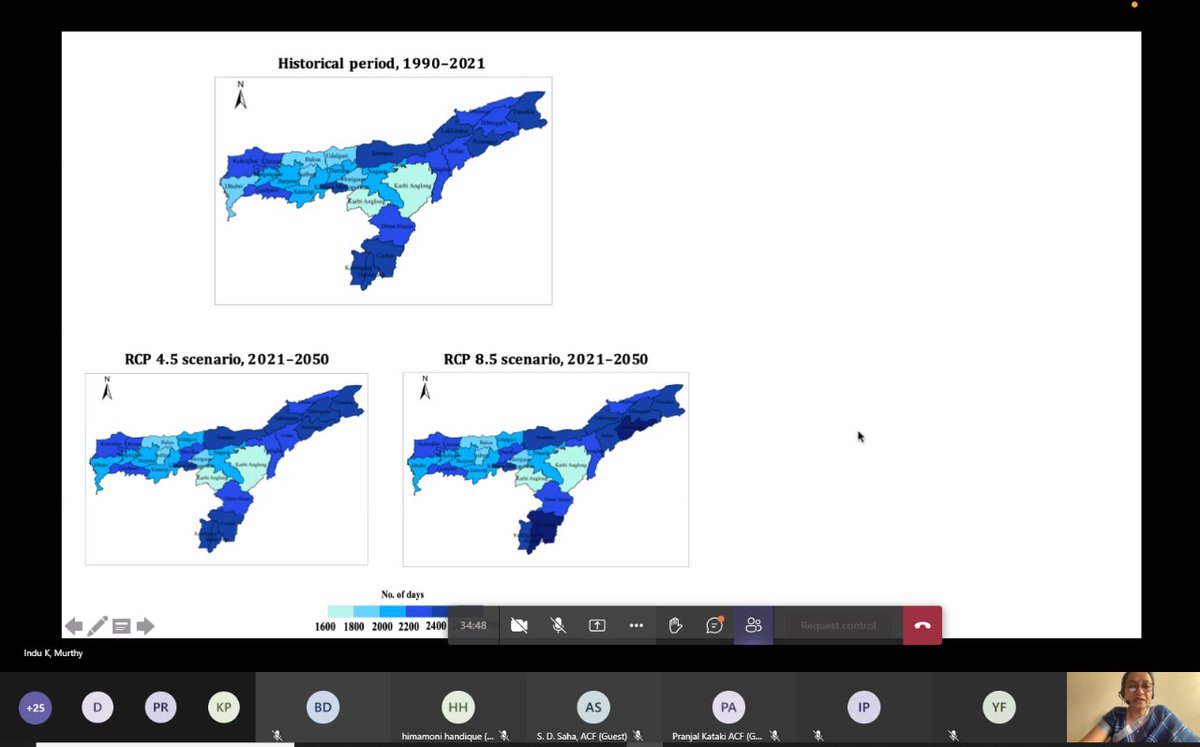1200x747 pixels.
Task: Unmute the microphone in meeting toolbar
Action: (x=558, y=625)
